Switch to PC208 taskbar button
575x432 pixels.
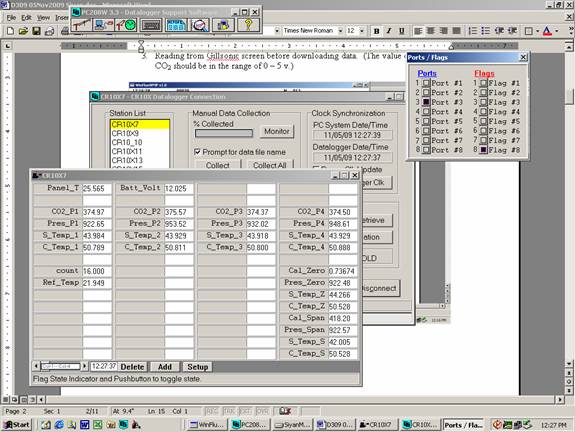[x=250, y=425]
